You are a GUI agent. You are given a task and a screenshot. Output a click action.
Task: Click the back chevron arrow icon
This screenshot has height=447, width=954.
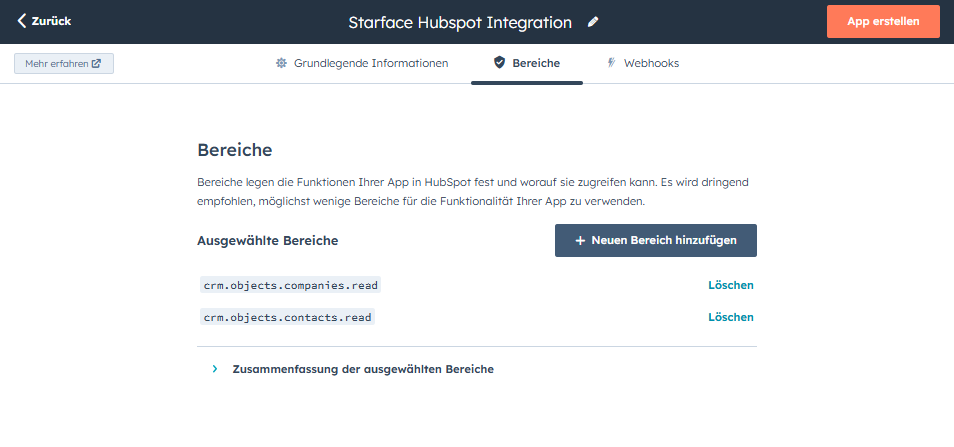[22, 21]
